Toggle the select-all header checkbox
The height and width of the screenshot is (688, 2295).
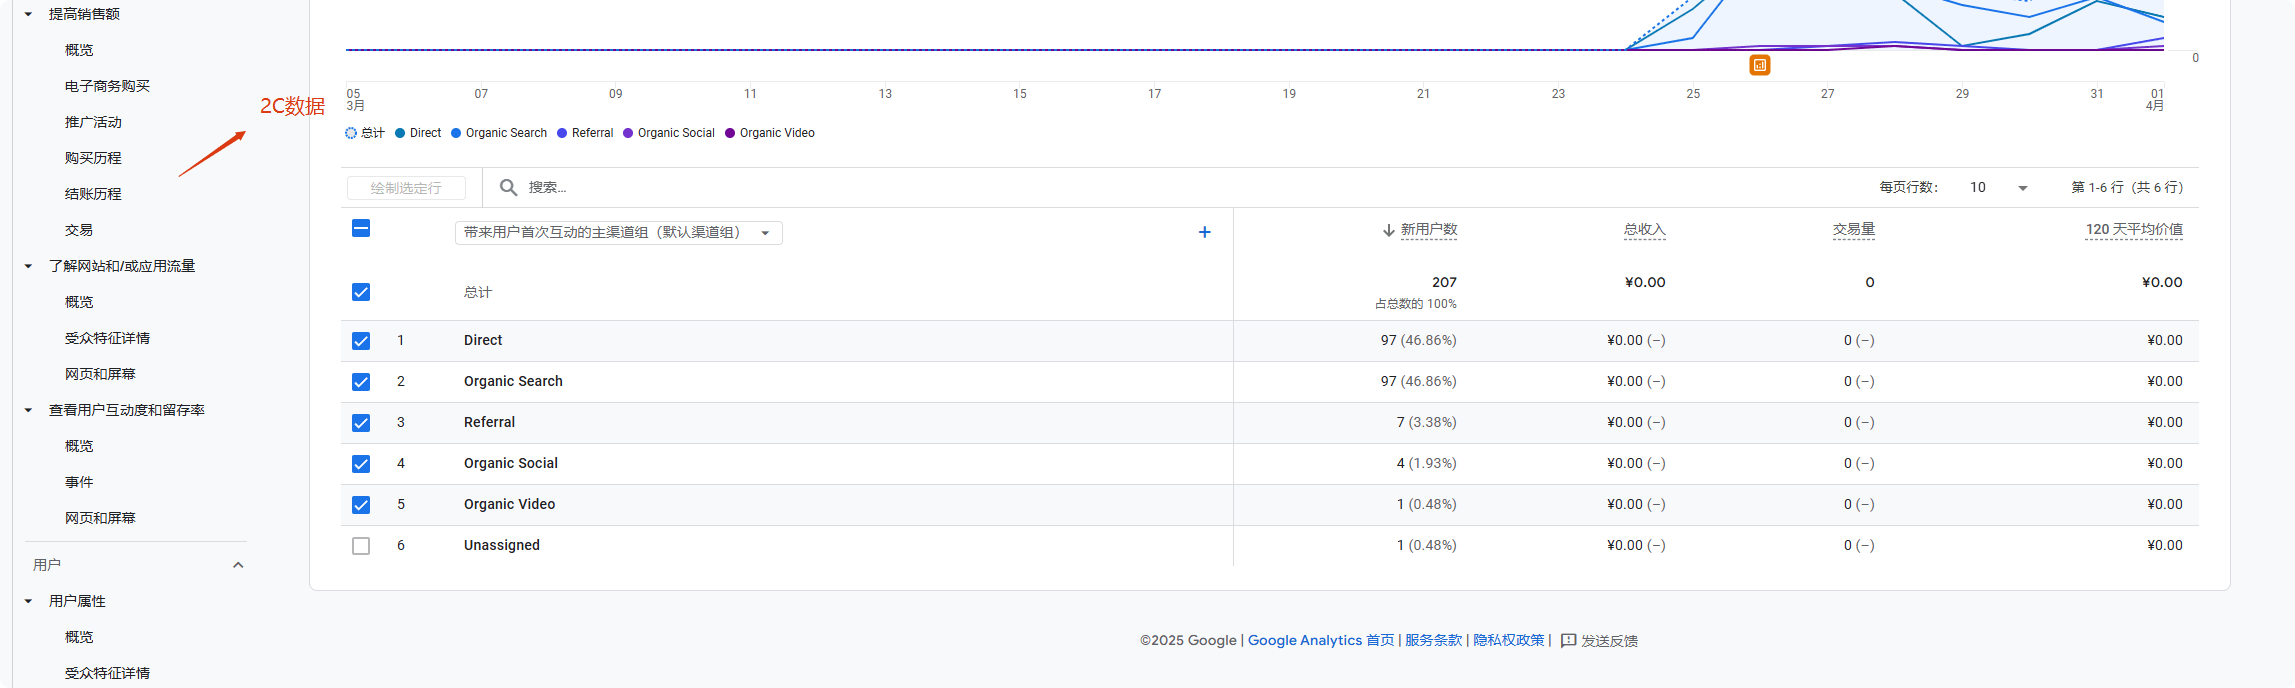(x=361, y=228)
